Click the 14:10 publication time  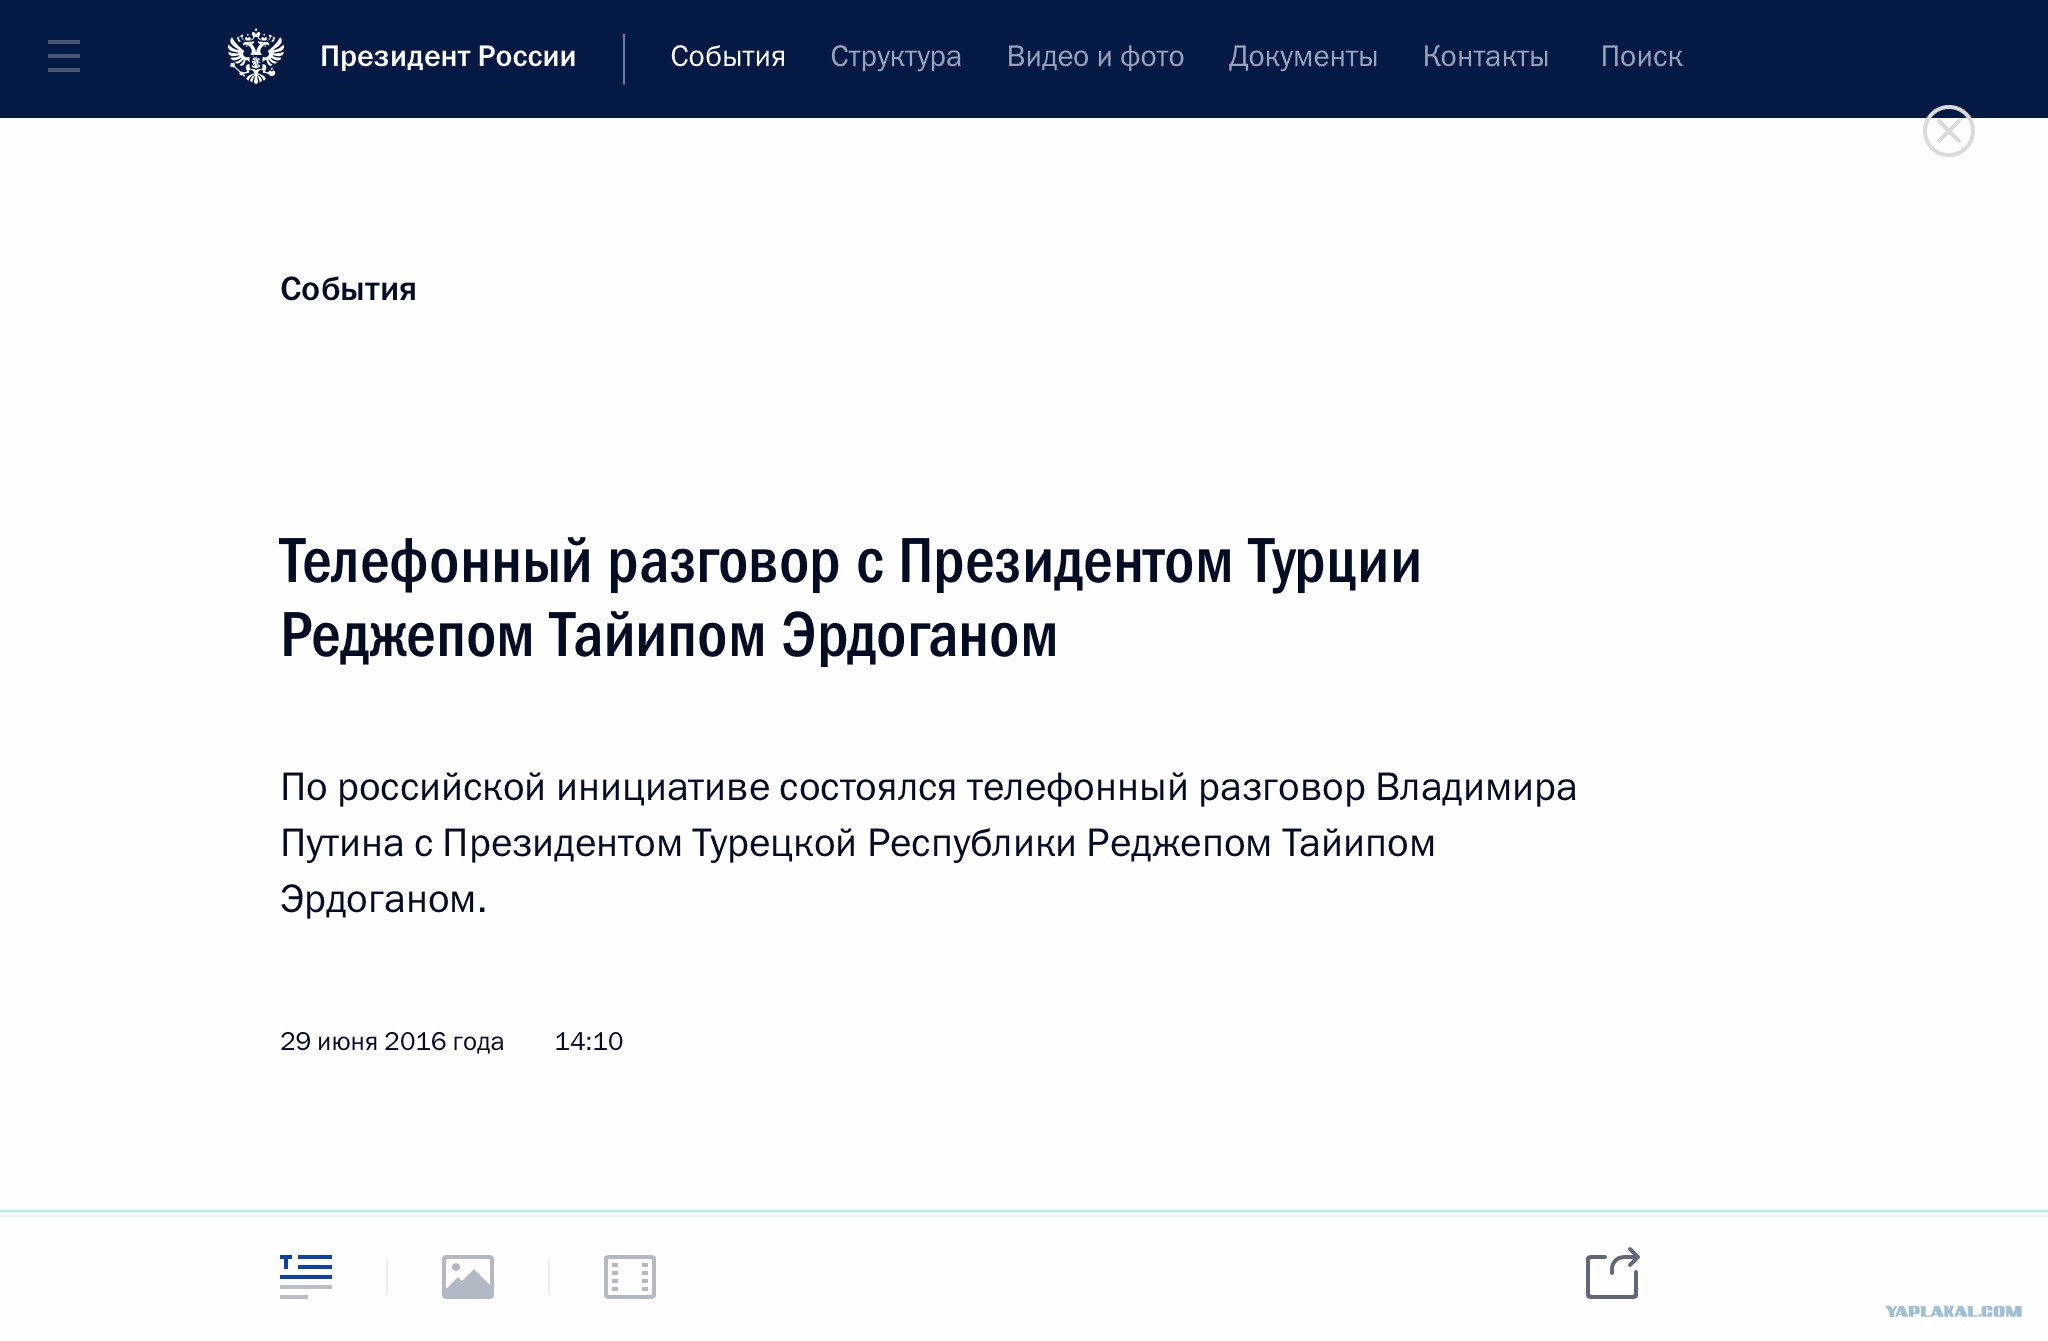point(588,1041)
